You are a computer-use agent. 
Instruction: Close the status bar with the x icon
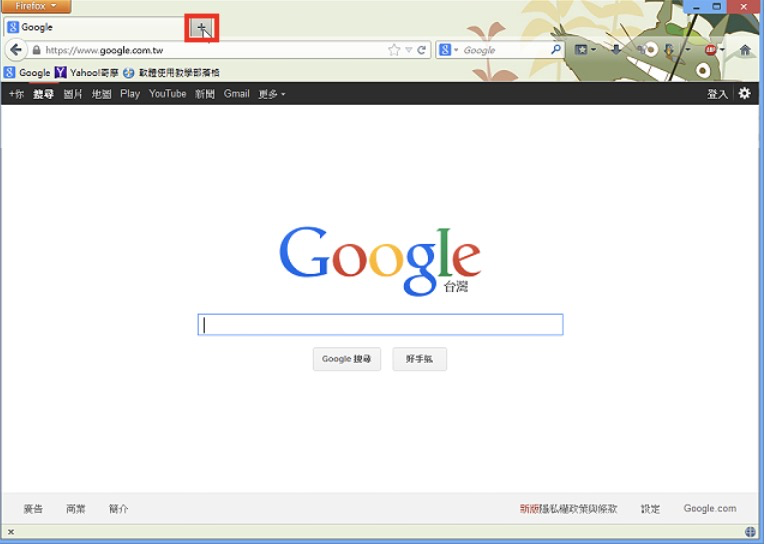tap(11, 532)
